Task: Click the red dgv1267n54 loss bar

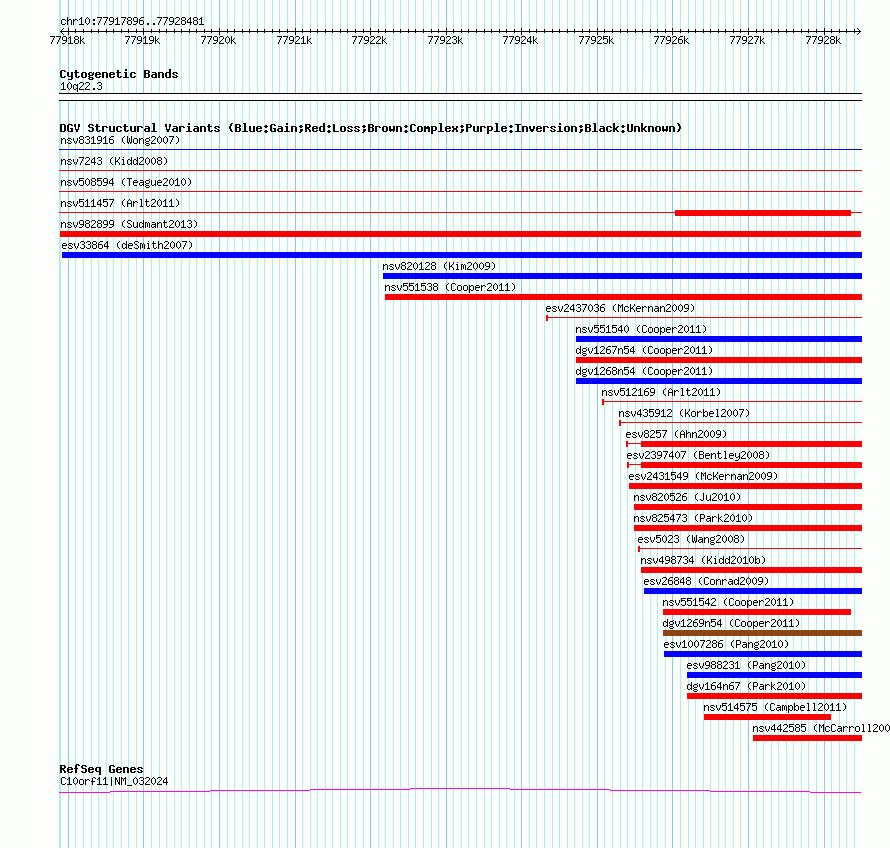Action: pos(719,360)
